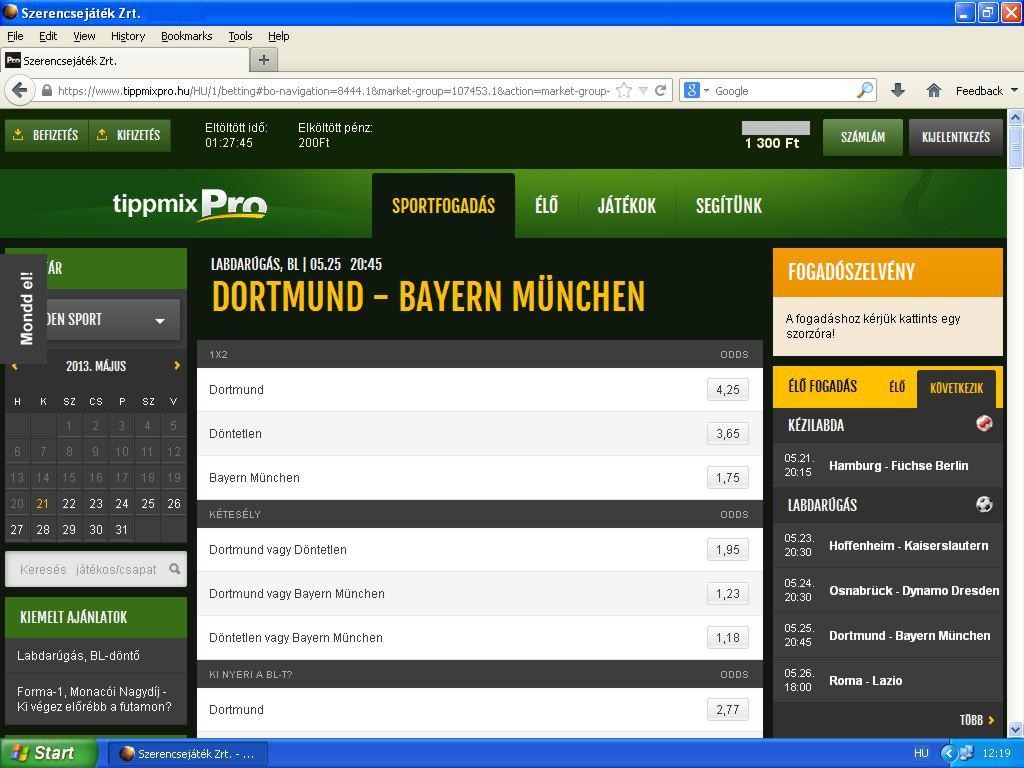Switch to the Sportfogadás tab
This screenshot has width=1024, height=768.
(443, 206)
